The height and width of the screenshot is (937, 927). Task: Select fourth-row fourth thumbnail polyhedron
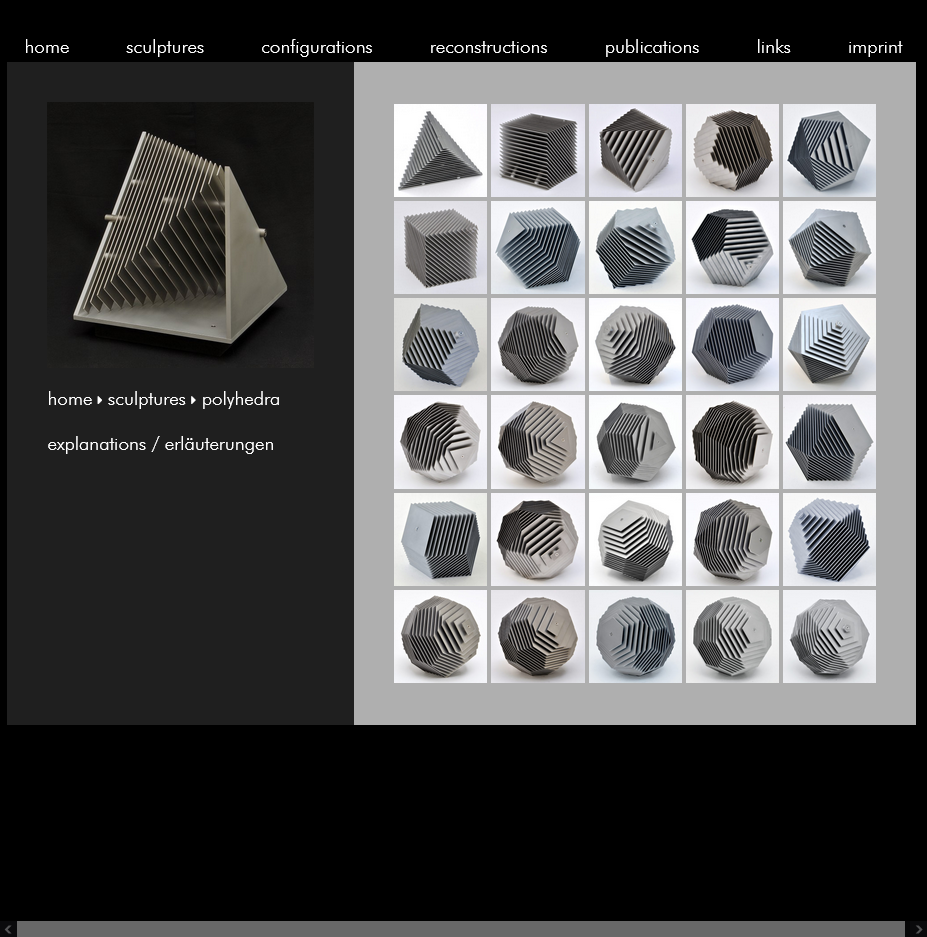click(x=732, y=442)
